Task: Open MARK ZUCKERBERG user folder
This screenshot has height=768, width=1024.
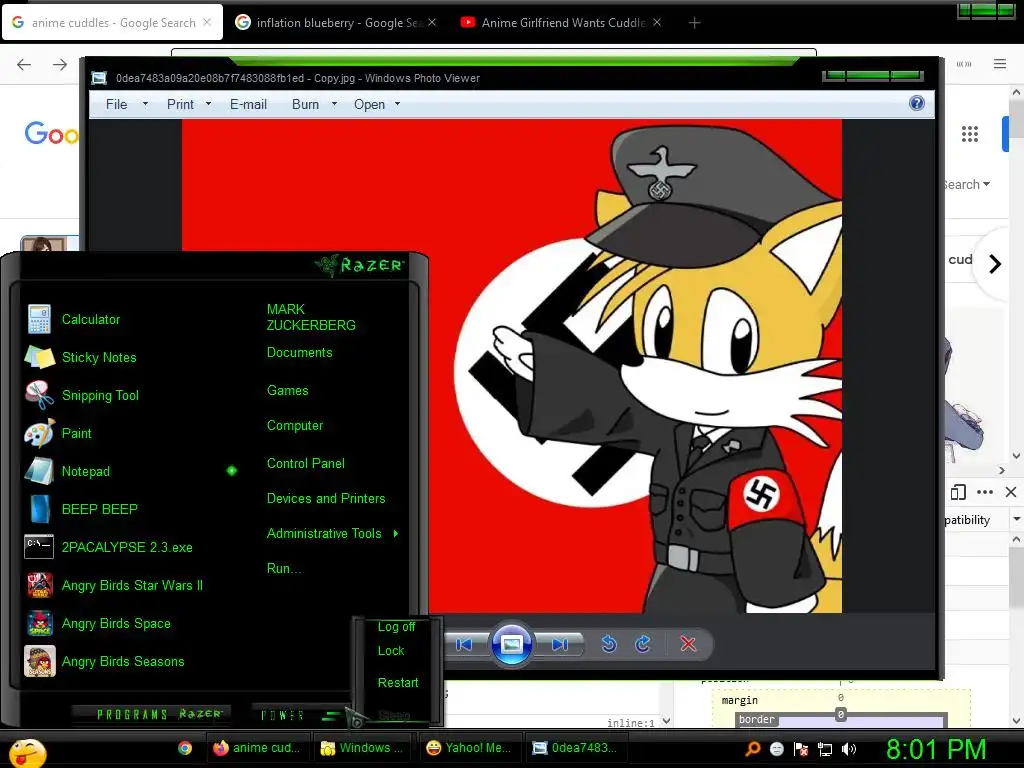Action: point(311,317)
